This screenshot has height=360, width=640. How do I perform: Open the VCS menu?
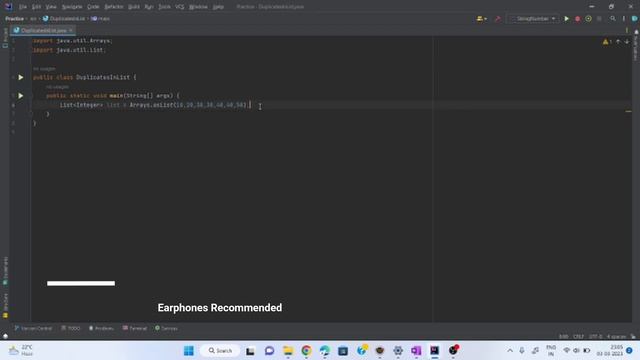180,7
